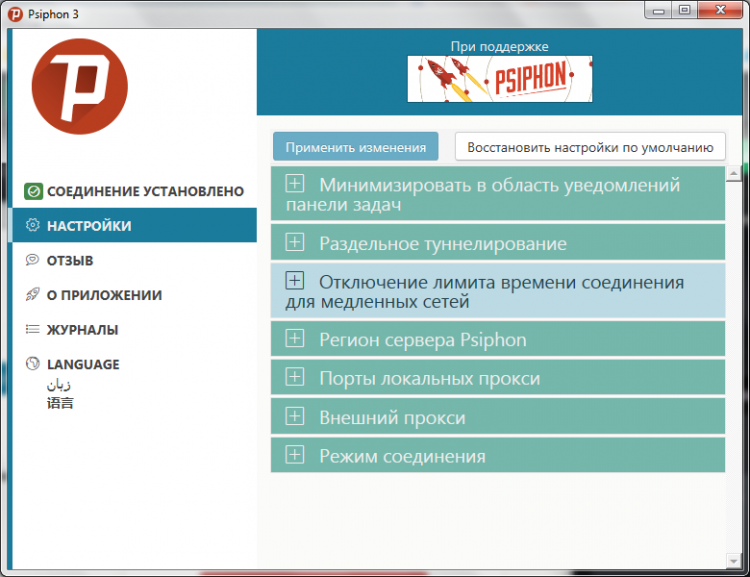Screen dimensions: 750x577
Task: Expand the Регион сервера Psiphon section
Action: tap(294, 339)
